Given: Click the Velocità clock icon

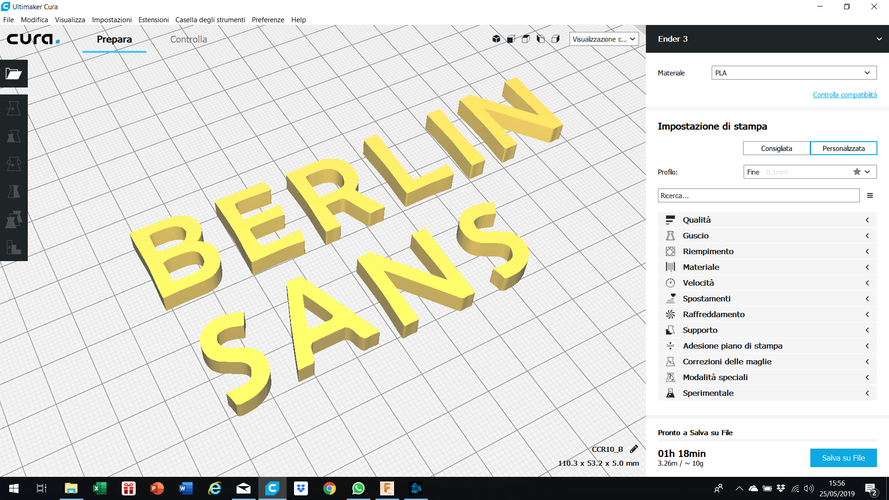Looking at the screenshot, I should point(670,283).
